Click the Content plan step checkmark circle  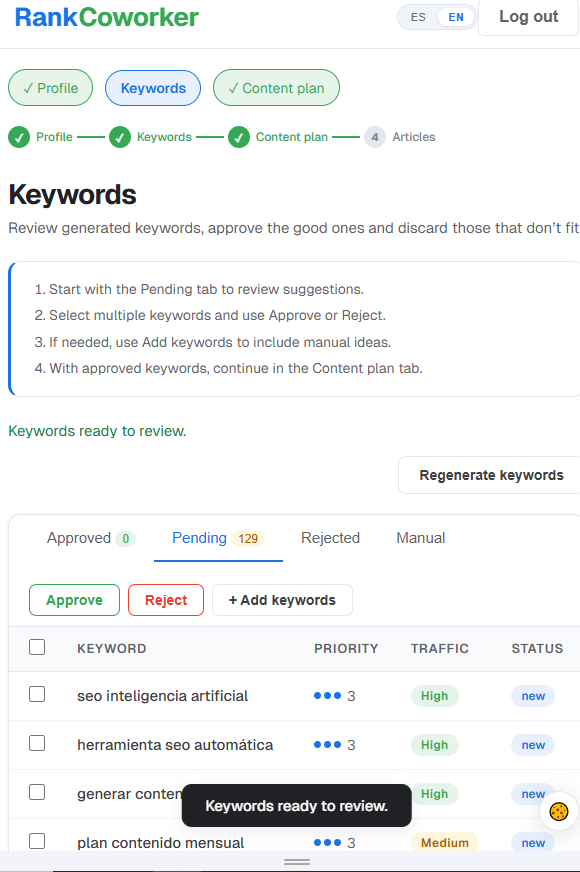tap(239, 137)
